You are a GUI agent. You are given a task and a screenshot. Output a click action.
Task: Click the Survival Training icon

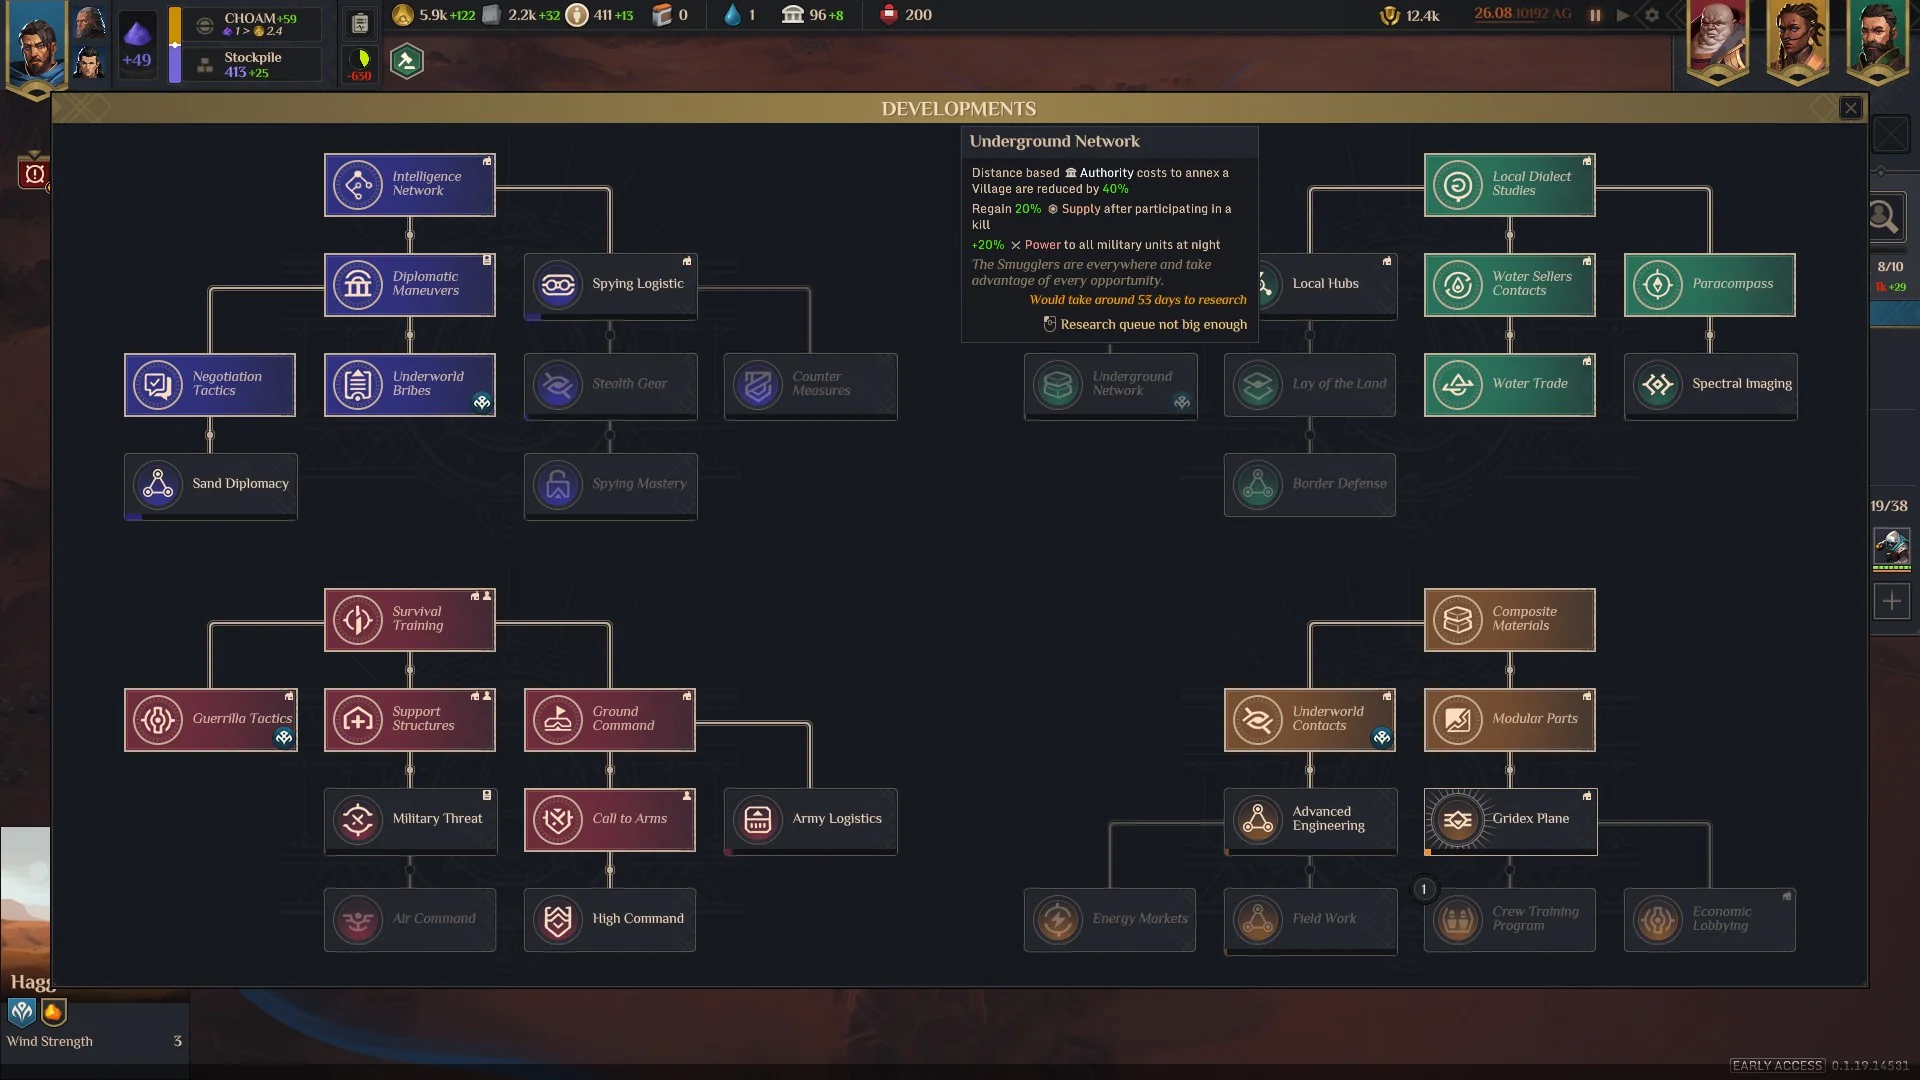coord(358,620)
